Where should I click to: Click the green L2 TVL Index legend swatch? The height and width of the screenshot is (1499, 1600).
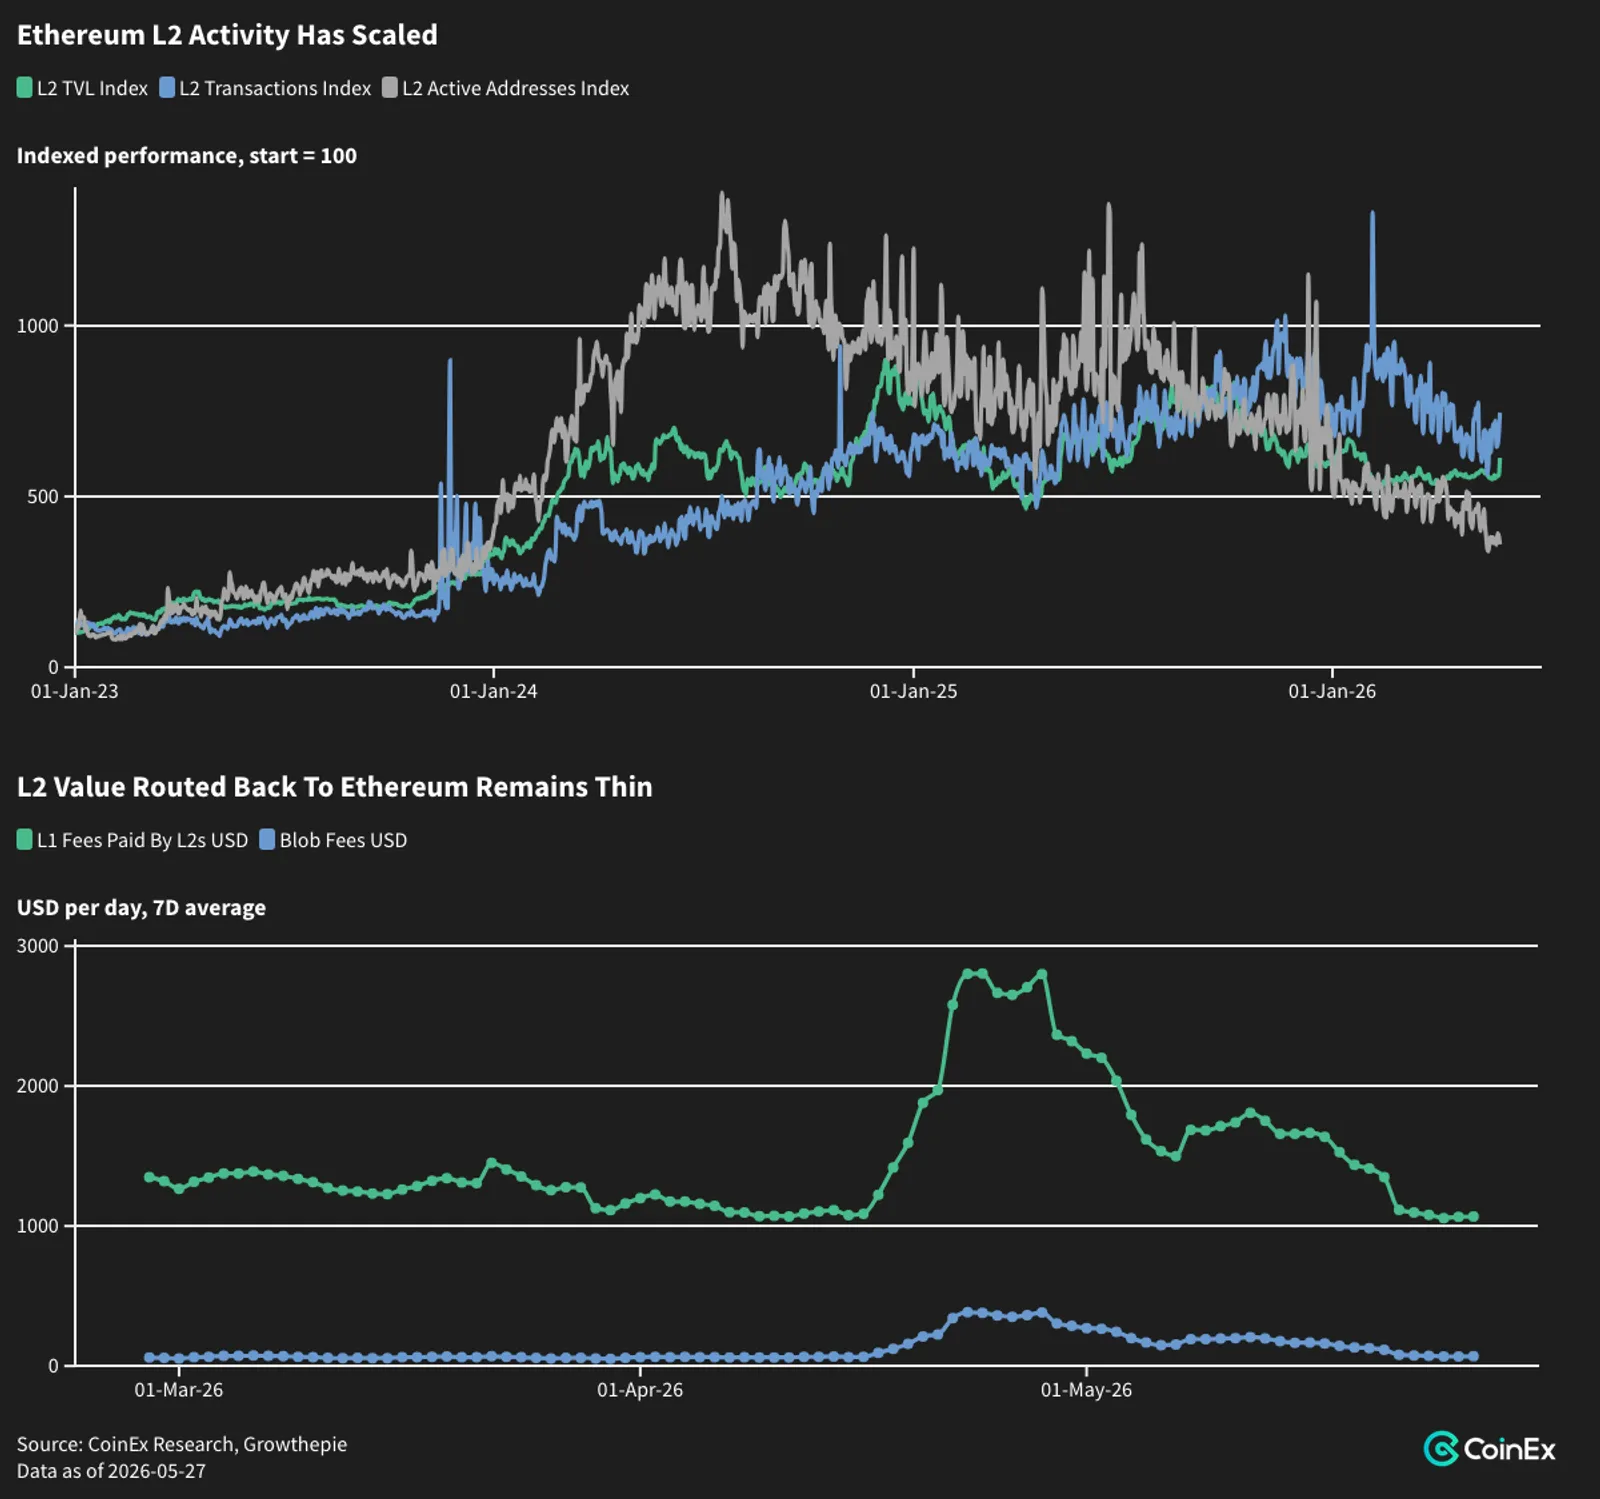pos(25,88)
